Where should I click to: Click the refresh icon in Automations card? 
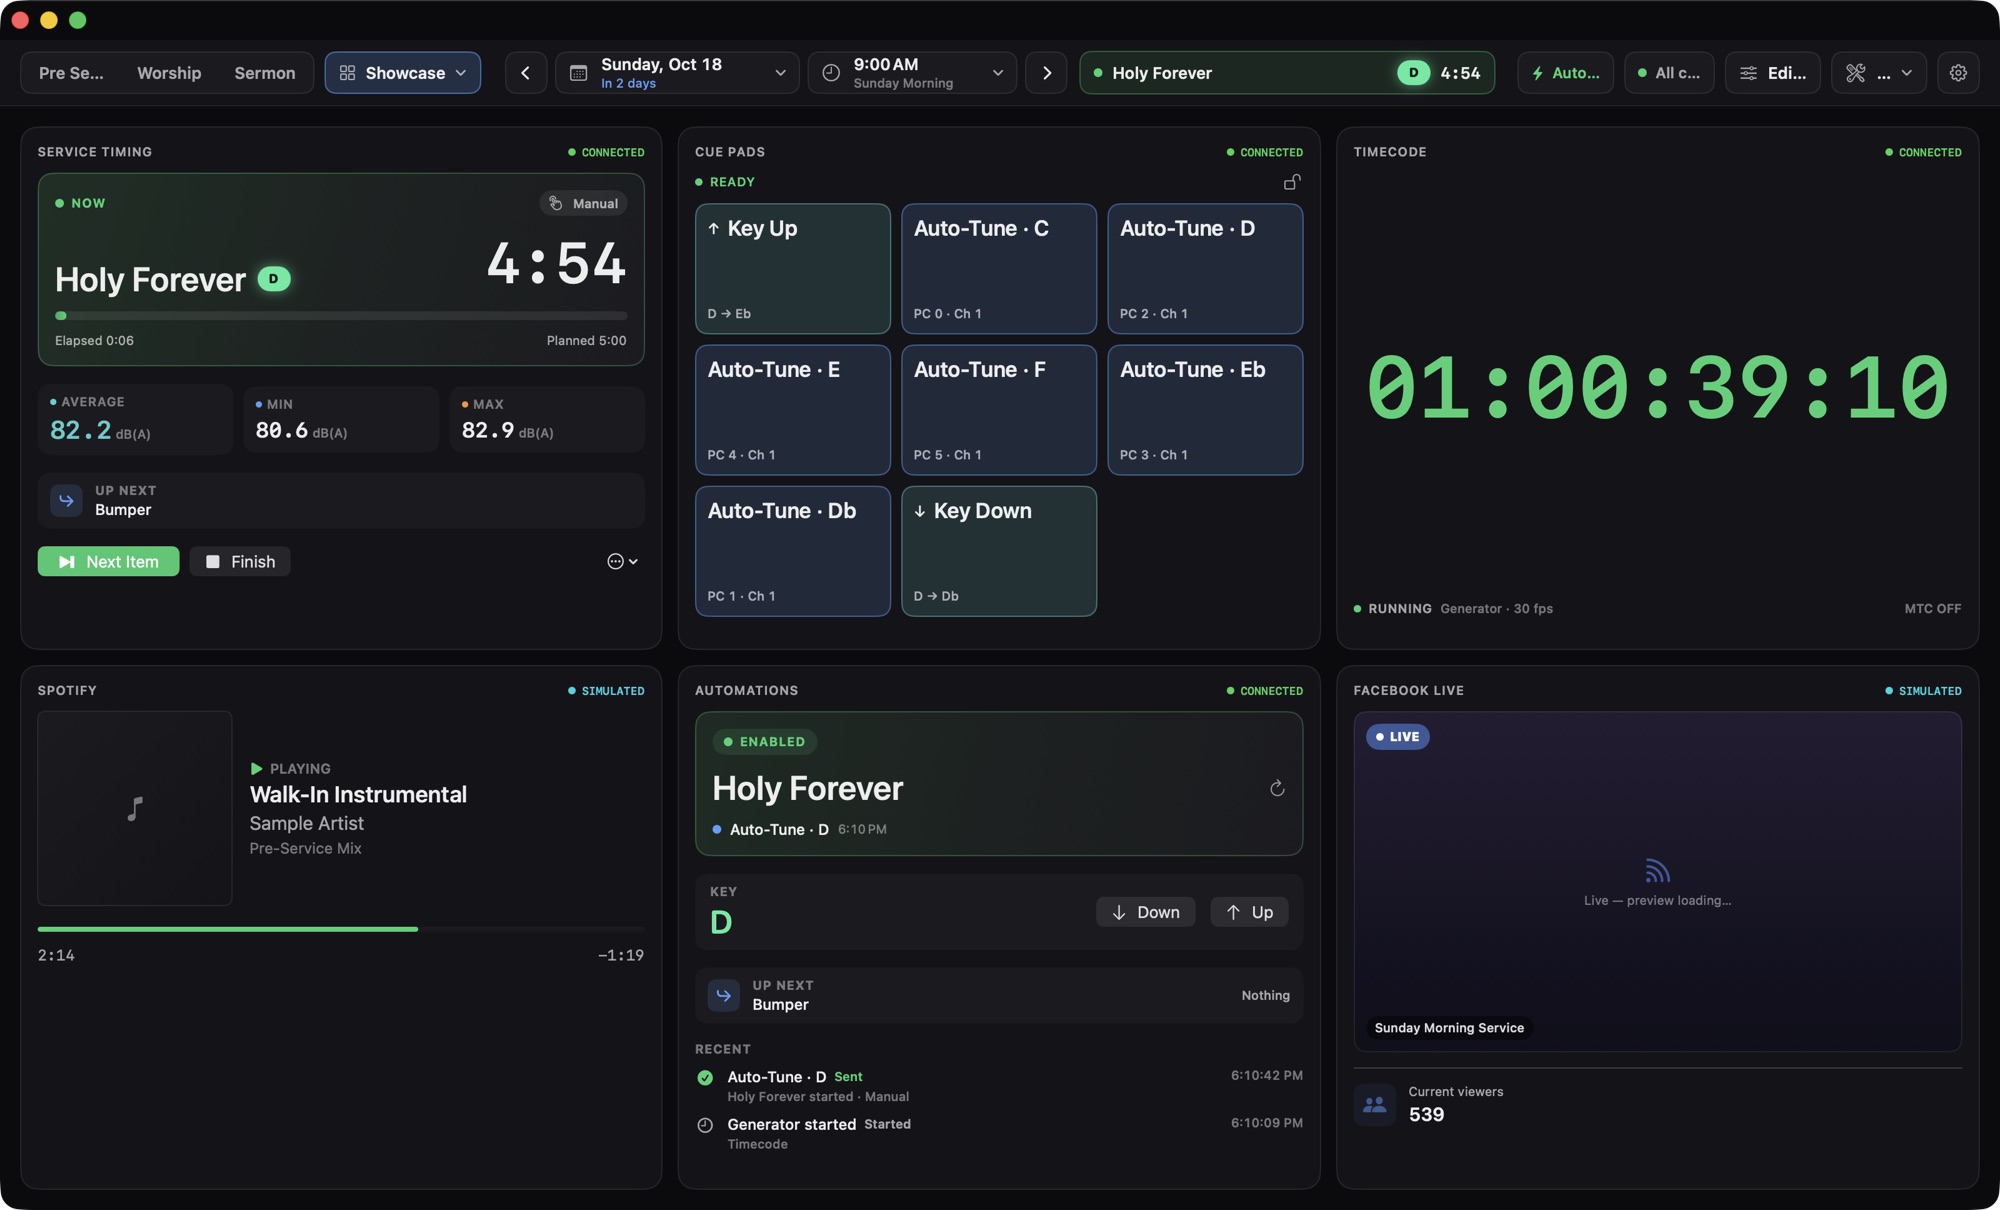pos(1277,788)
